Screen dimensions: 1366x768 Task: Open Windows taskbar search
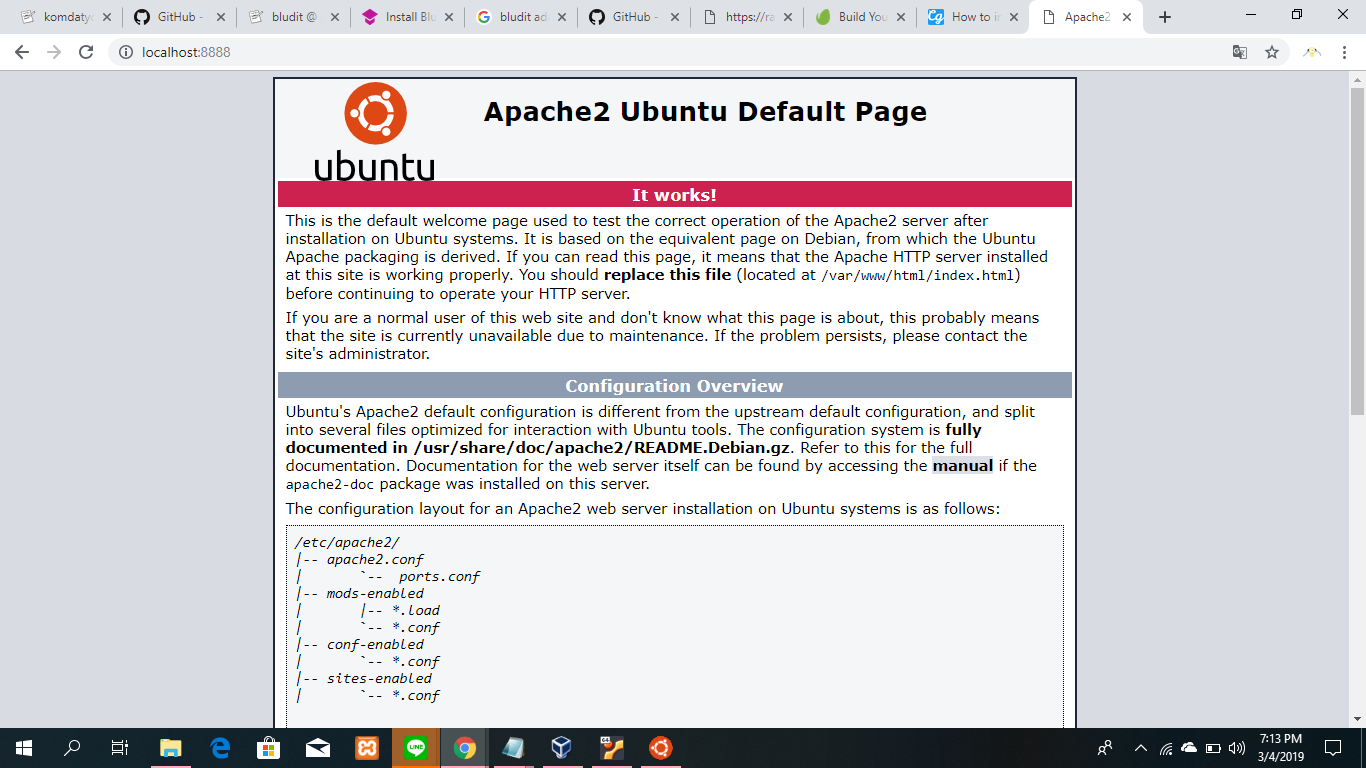[x=72, y=748]
